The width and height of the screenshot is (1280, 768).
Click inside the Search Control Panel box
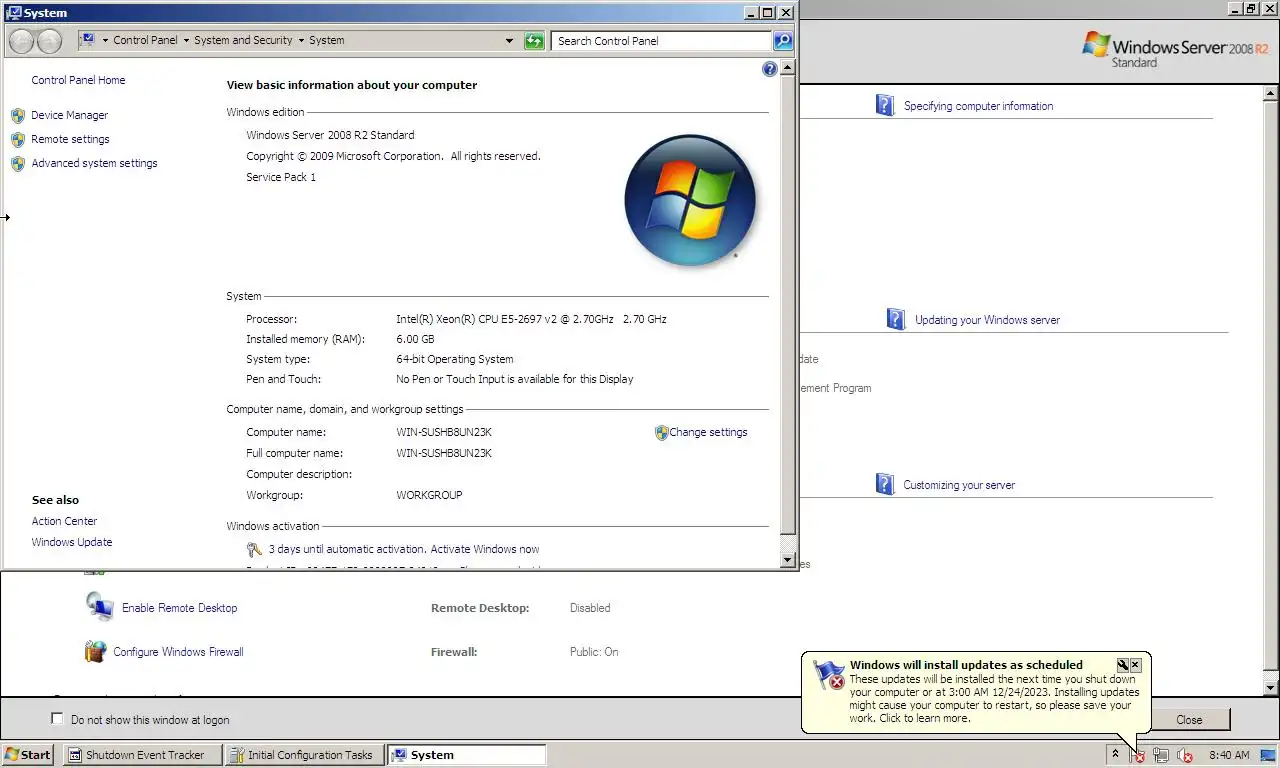[x=661, y=41]
